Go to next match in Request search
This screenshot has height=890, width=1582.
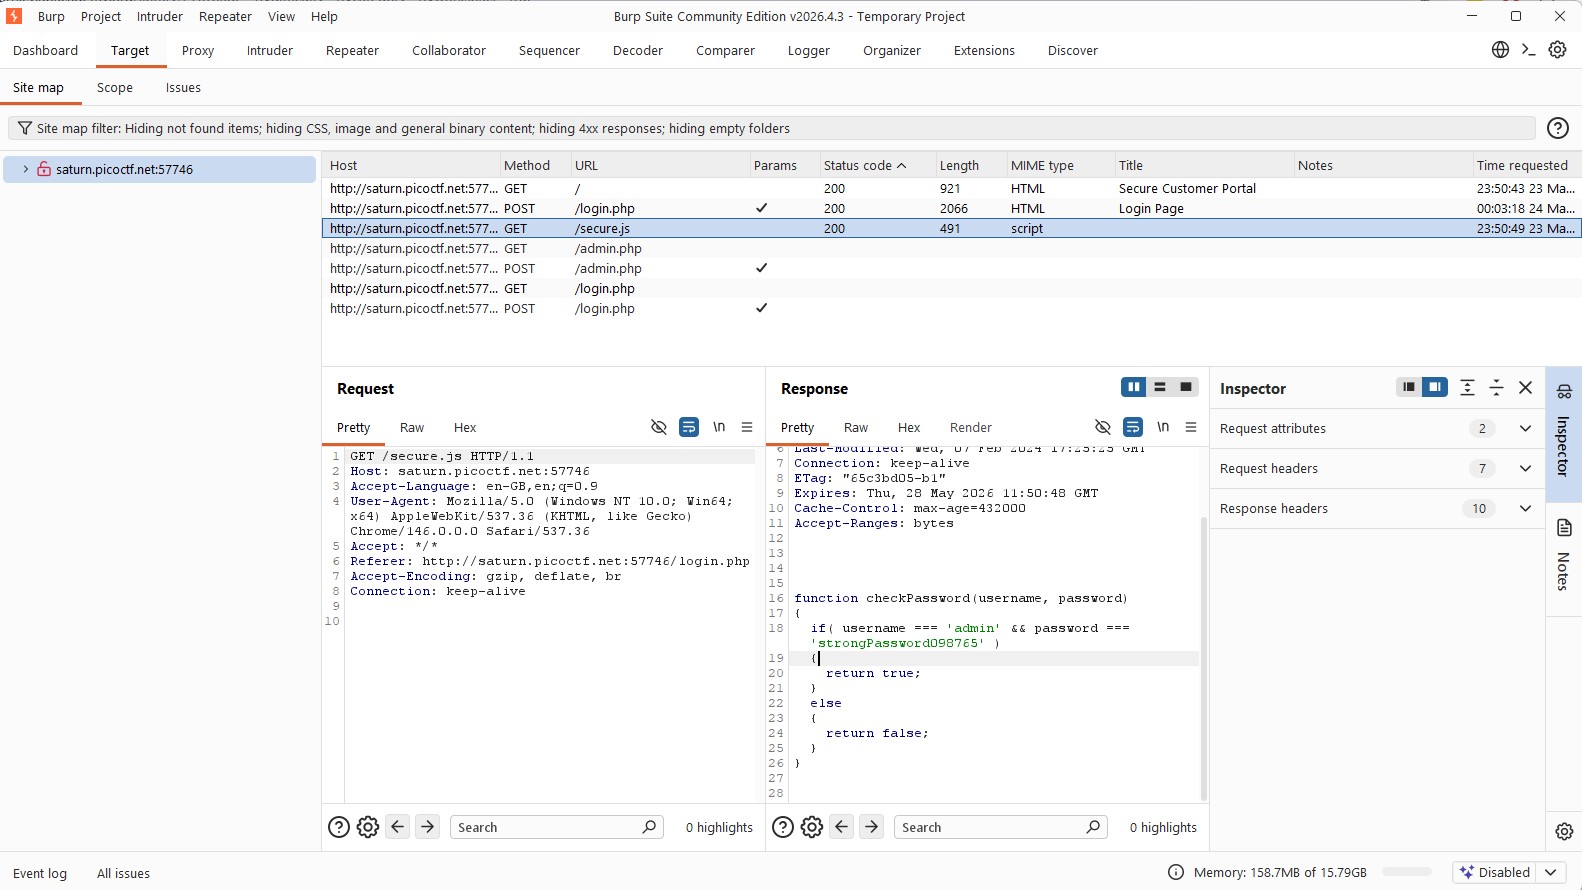[428, 826]
